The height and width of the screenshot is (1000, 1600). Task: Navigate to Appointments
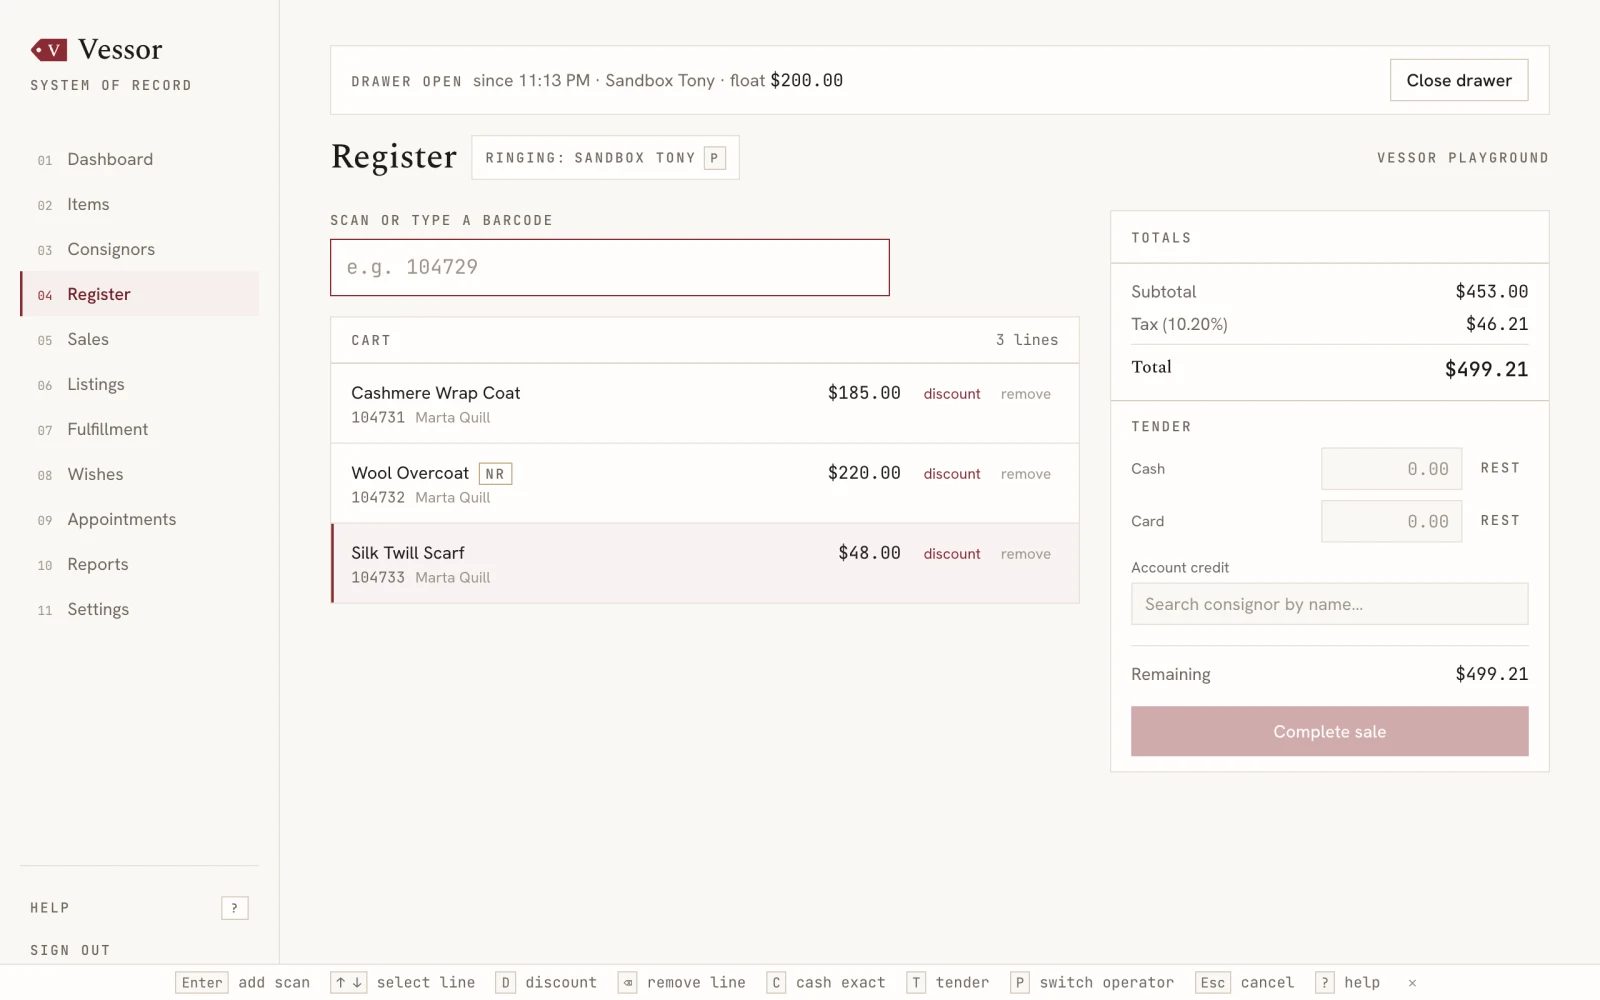click(139, 519)
